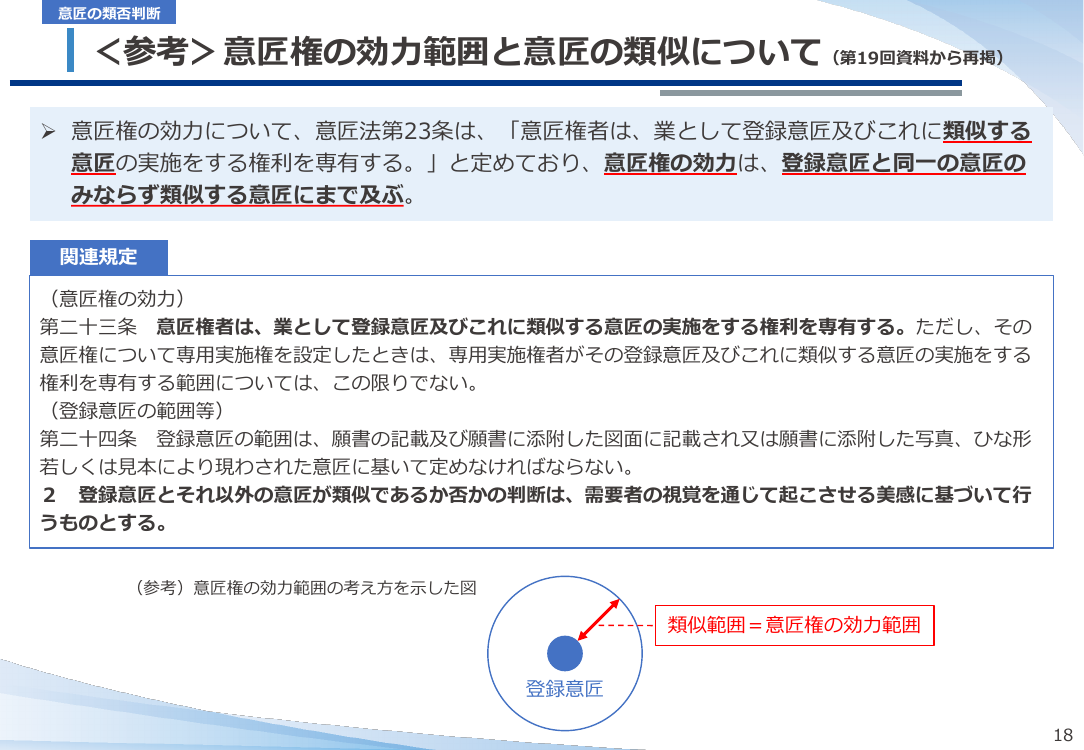Click the article number "第二十三条"

click(88, 327)
